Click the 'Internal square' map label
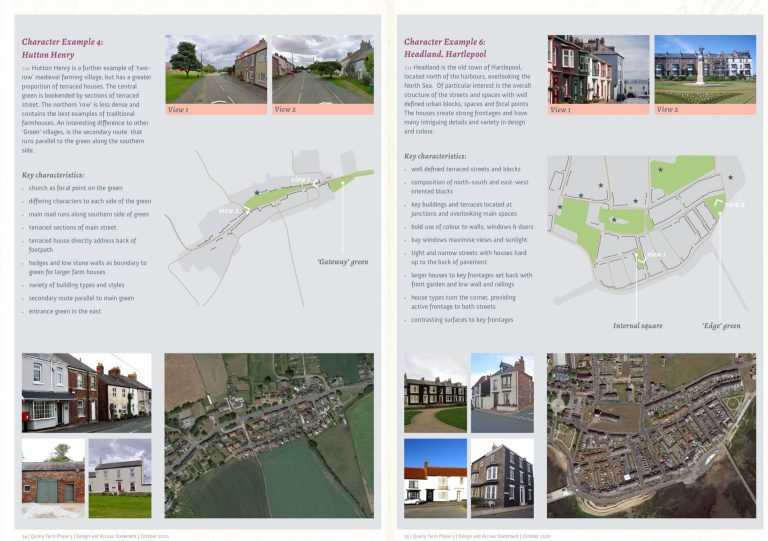768x541 pixels. coord(638,326)
